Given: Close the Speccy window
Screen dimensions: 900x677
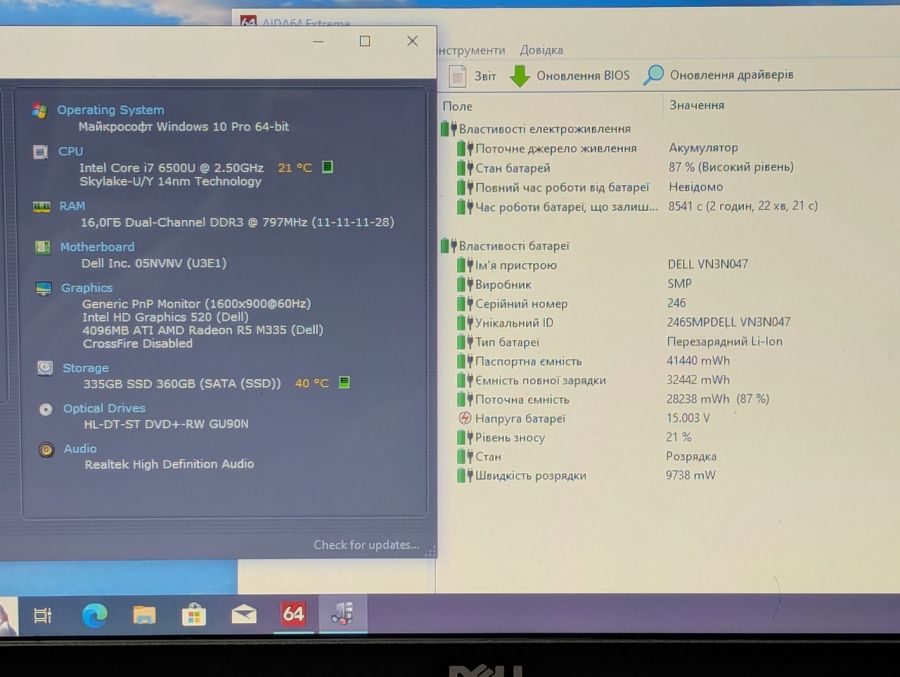Looking at the screenshot, I should pyautogui.click(x=412, y=41).
